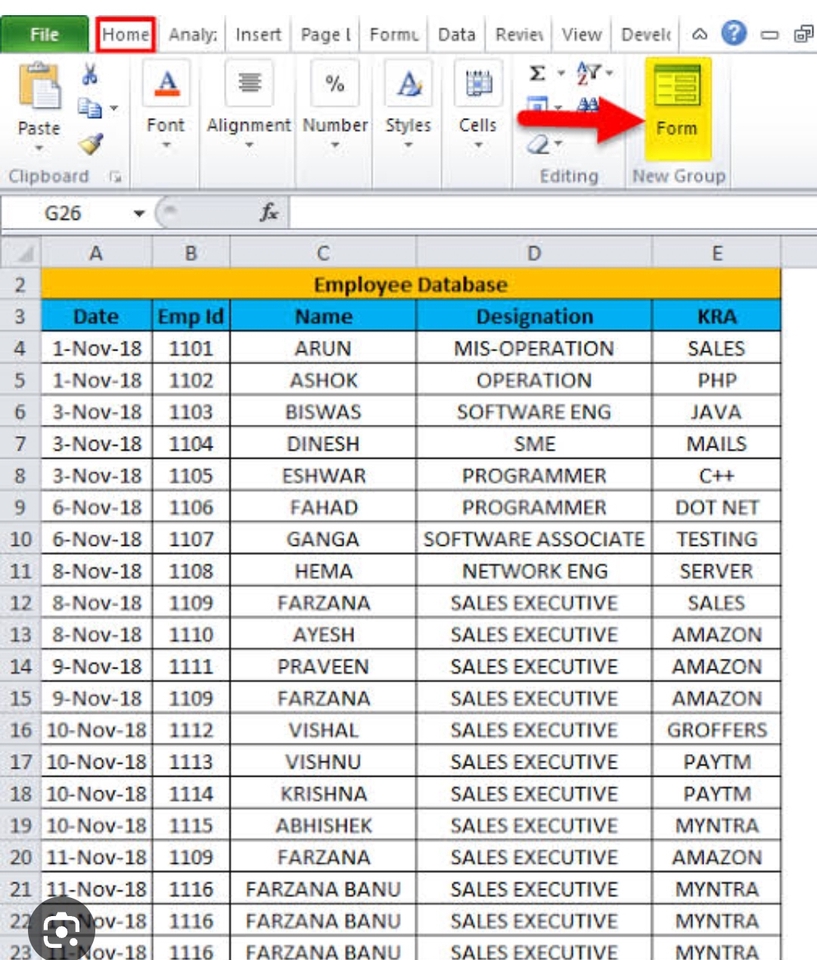
Task: Click the Select All corner triangle
Action: [x=21, y=253]
